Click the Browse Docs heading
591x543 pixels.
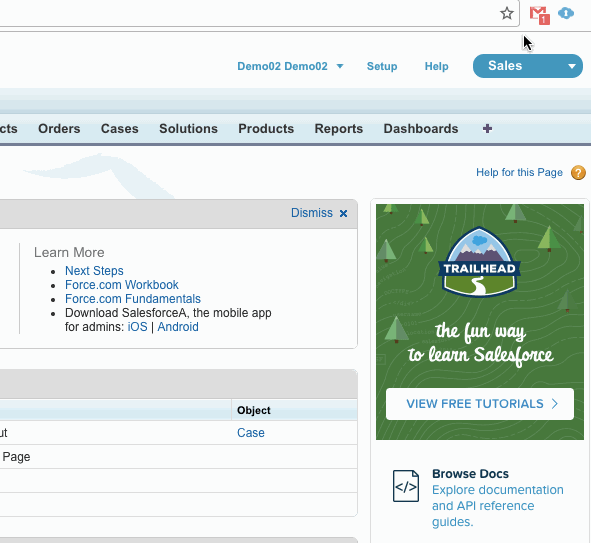click(x=470, y=474)
